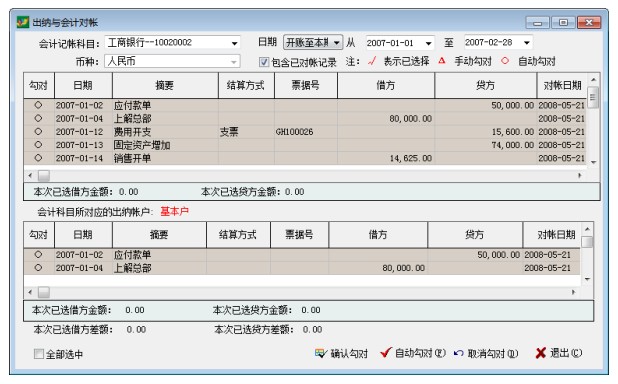The width and height of the screenshot is (618, 384).
Task: Click the red 基本户 account label
Action: point(175,212)
